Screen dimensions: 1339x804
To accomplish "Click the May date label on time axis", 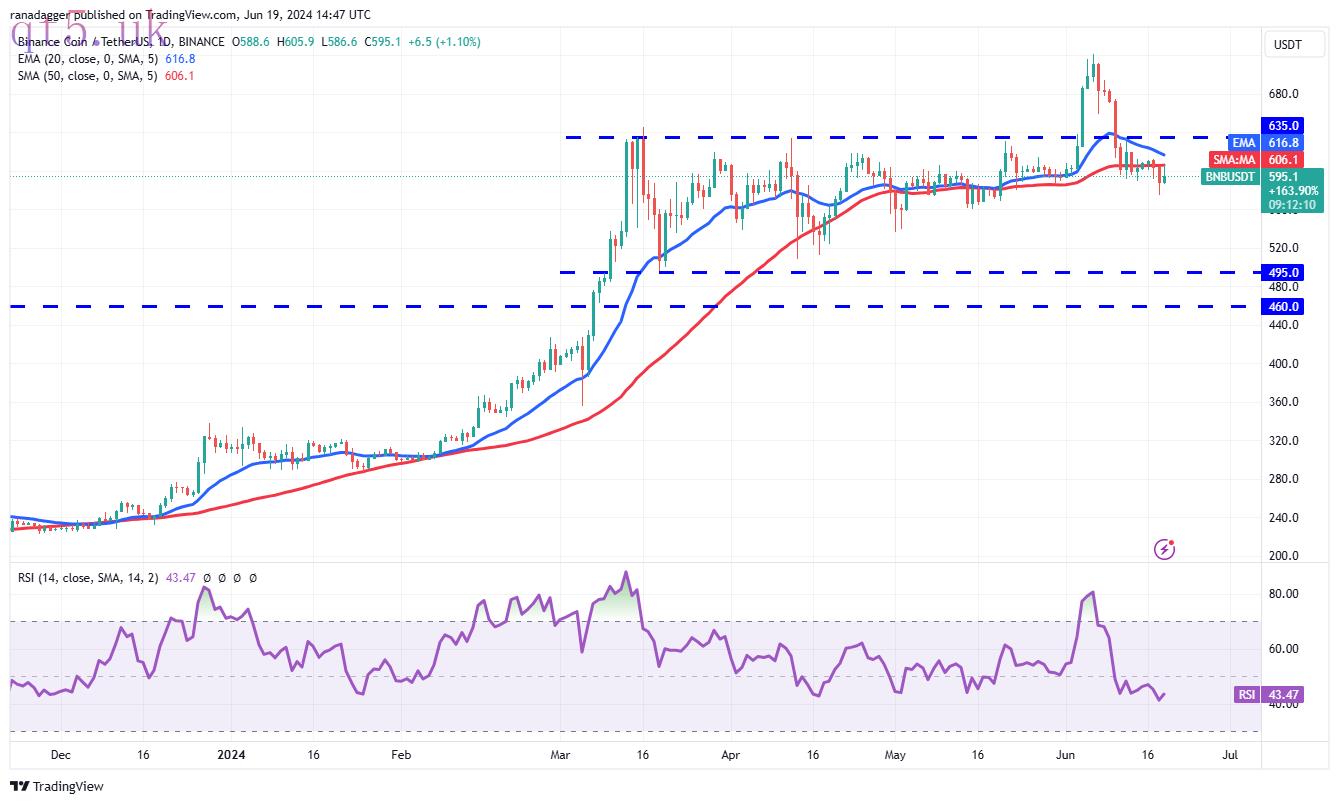I will [895, 756].
